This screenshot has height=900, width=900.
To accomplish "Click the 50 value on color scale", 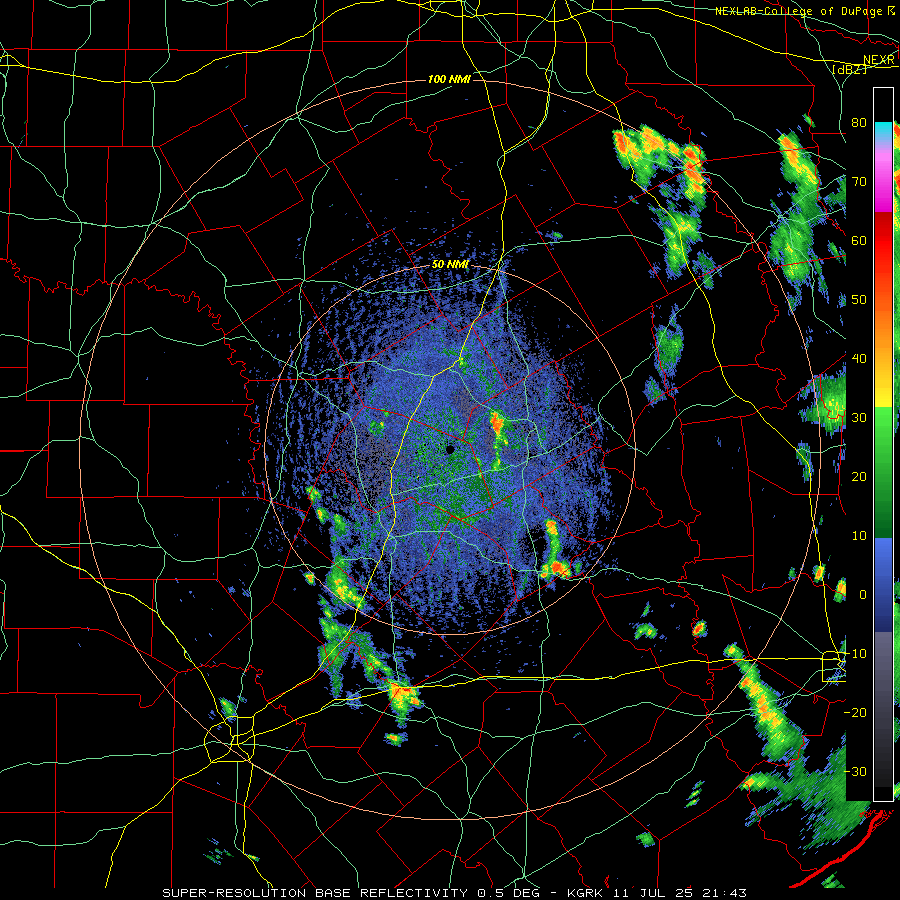I will point(859,300).
